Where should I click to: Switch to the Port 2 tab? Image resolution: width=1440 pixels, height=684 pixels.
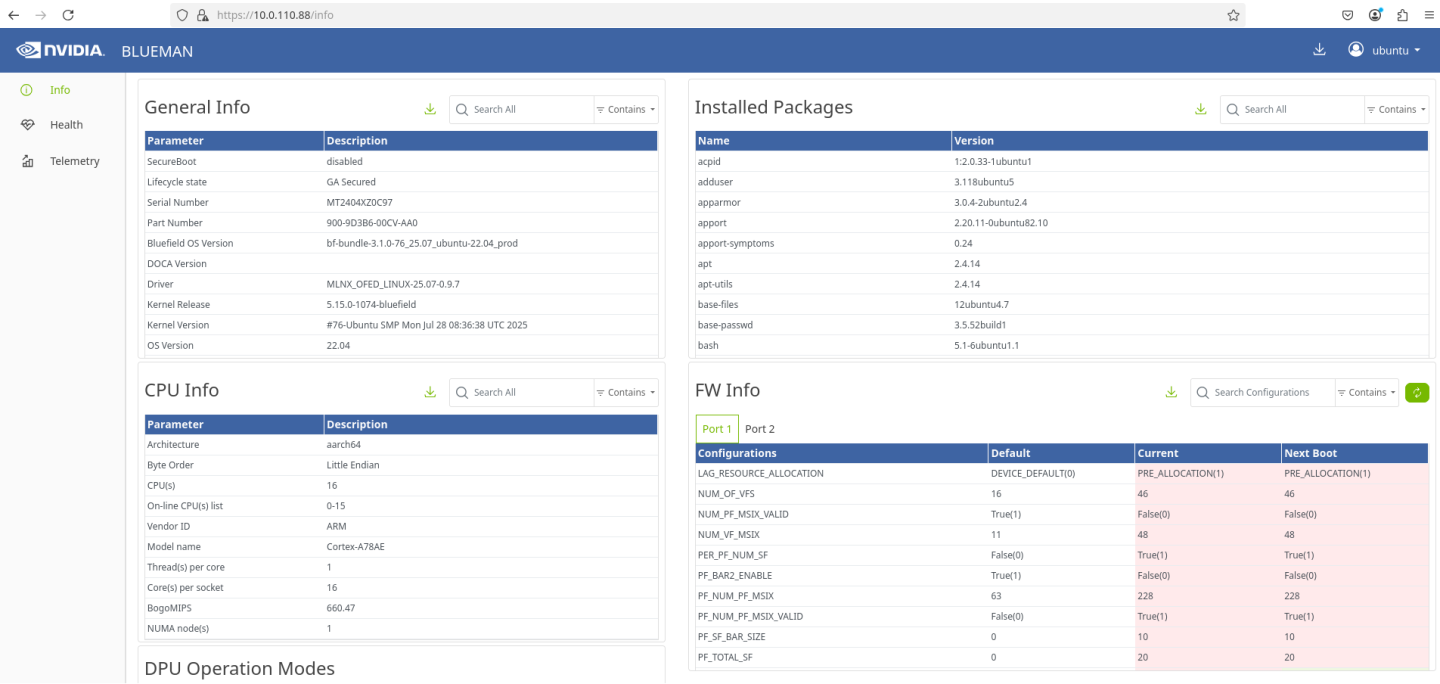pos(759,428)
